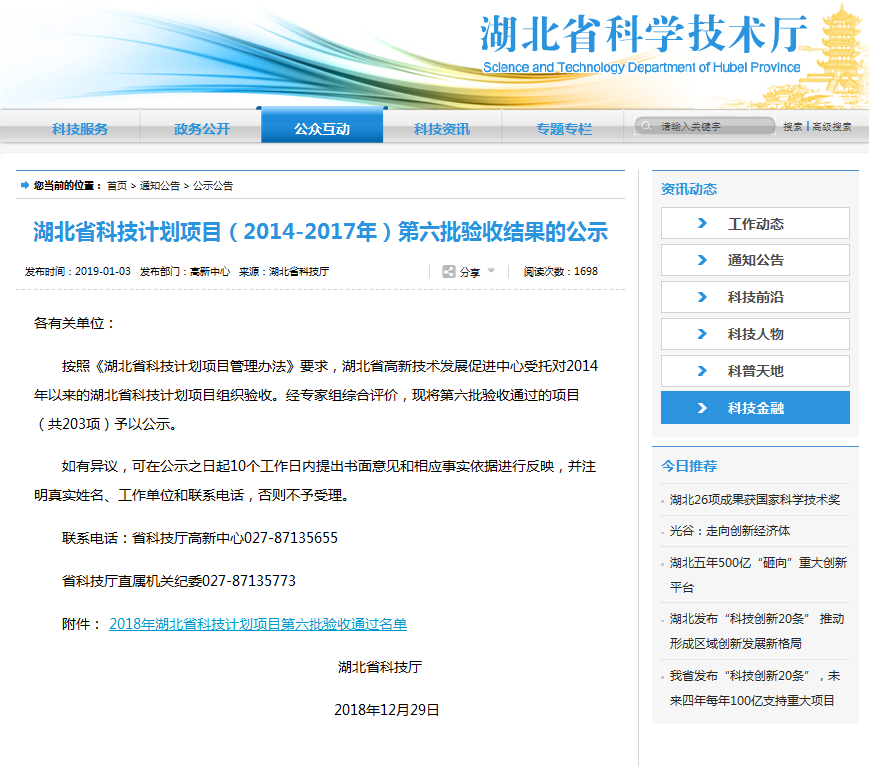Type in the keyword search field
This screenshot has height=766, width=869.
[712, 127]
